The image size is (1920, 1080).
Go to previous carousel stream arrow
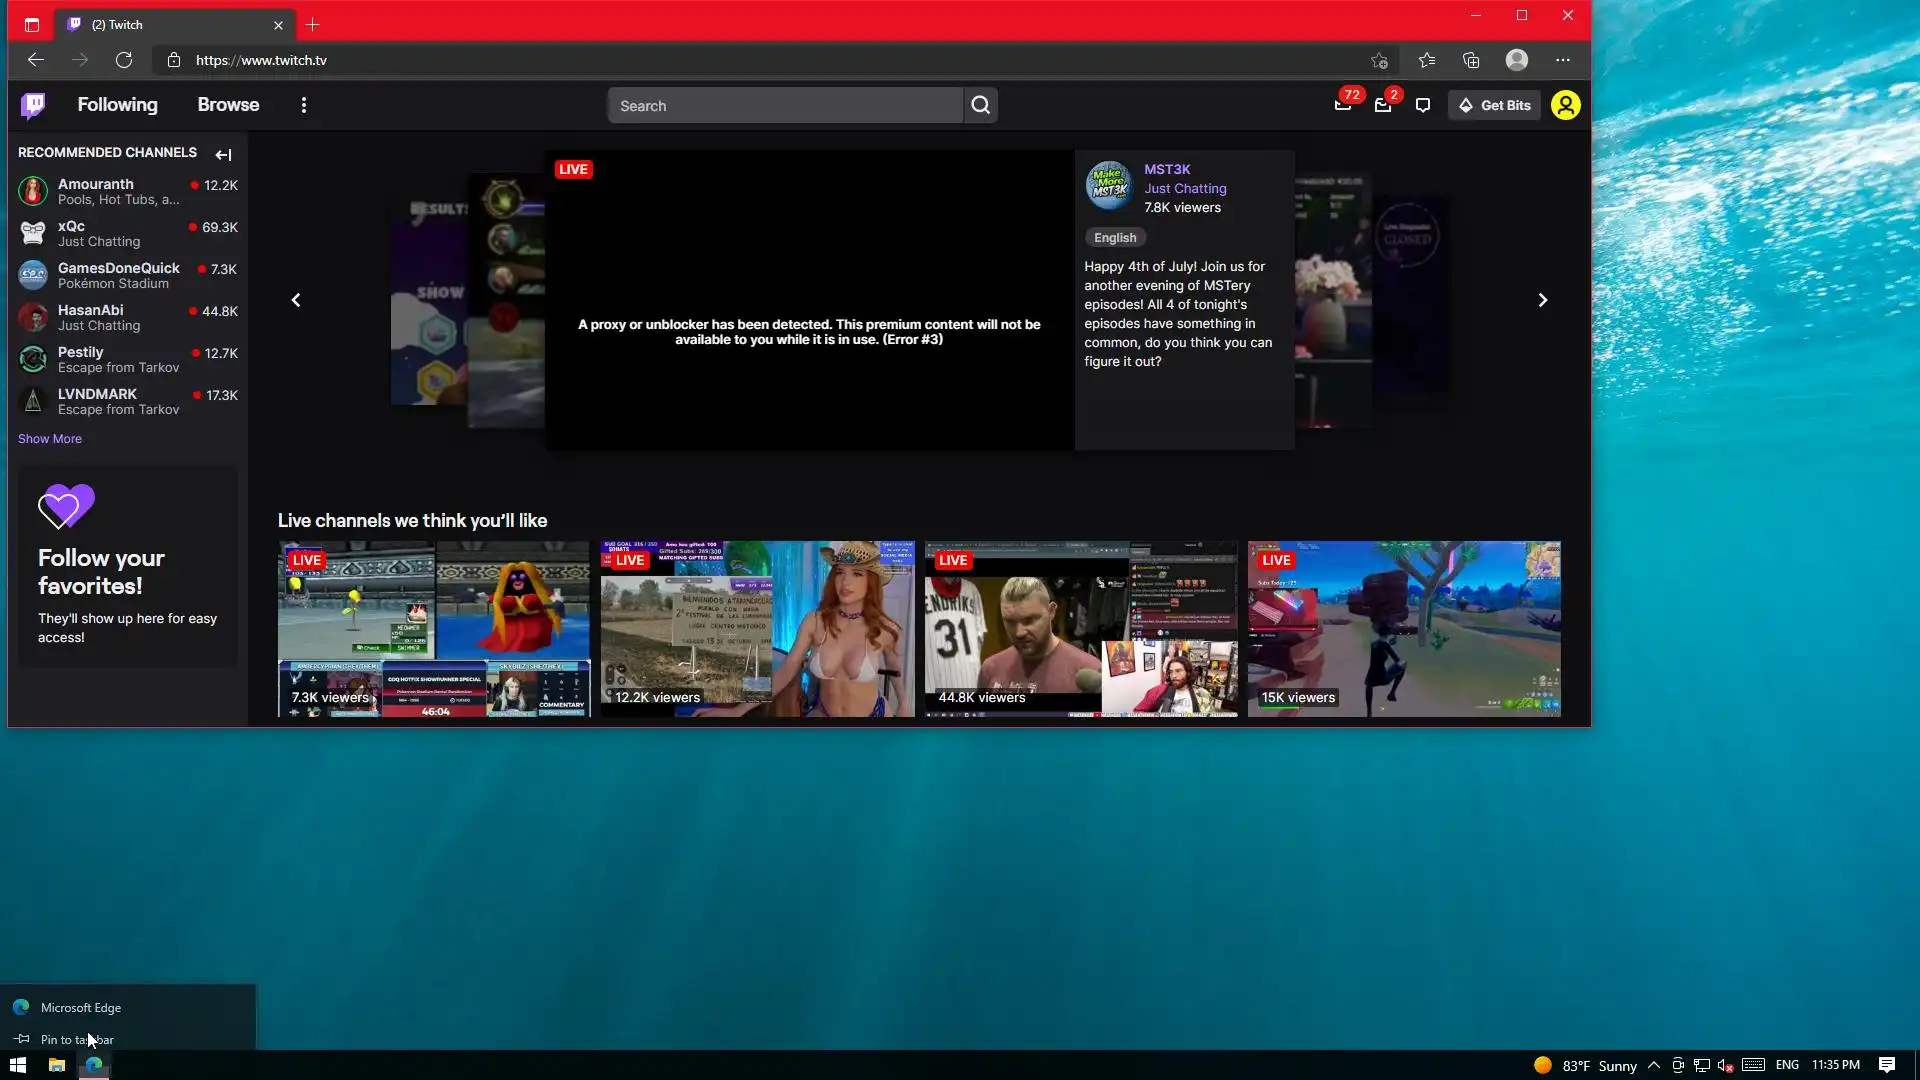[x=296, y=300]
